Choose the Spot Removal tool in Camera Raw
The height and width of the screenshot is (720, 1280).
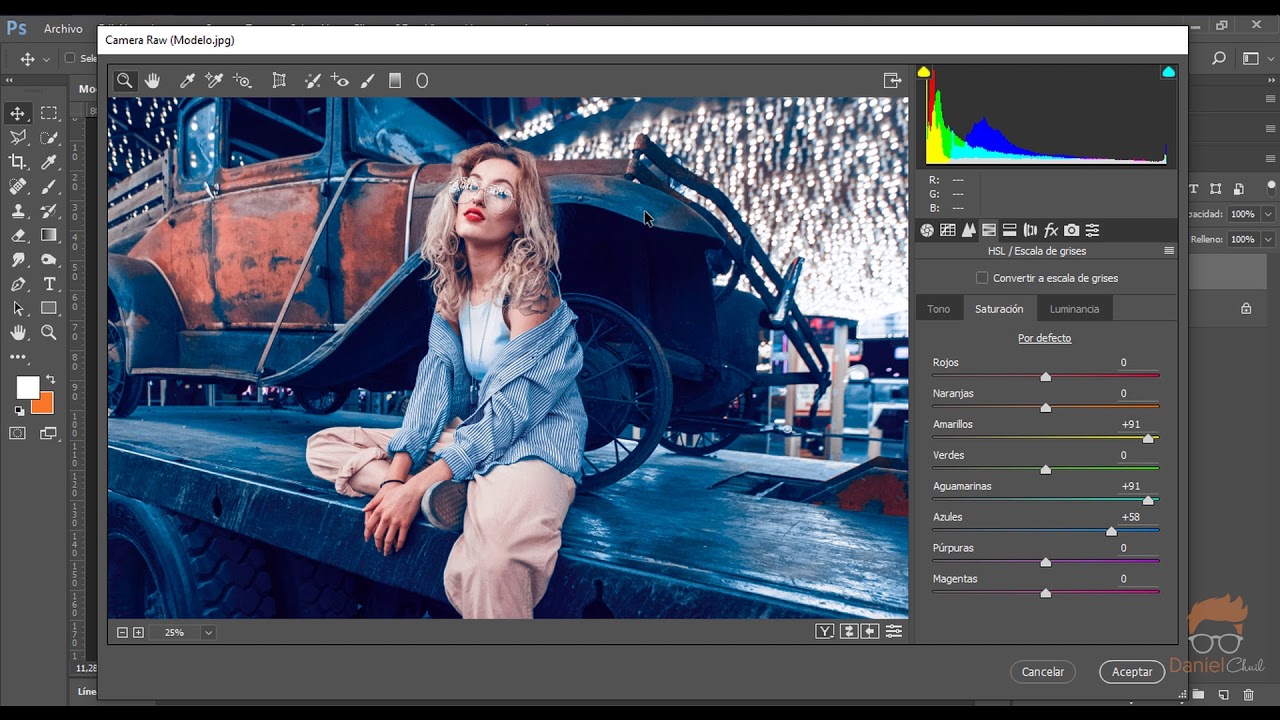point(312,81)
